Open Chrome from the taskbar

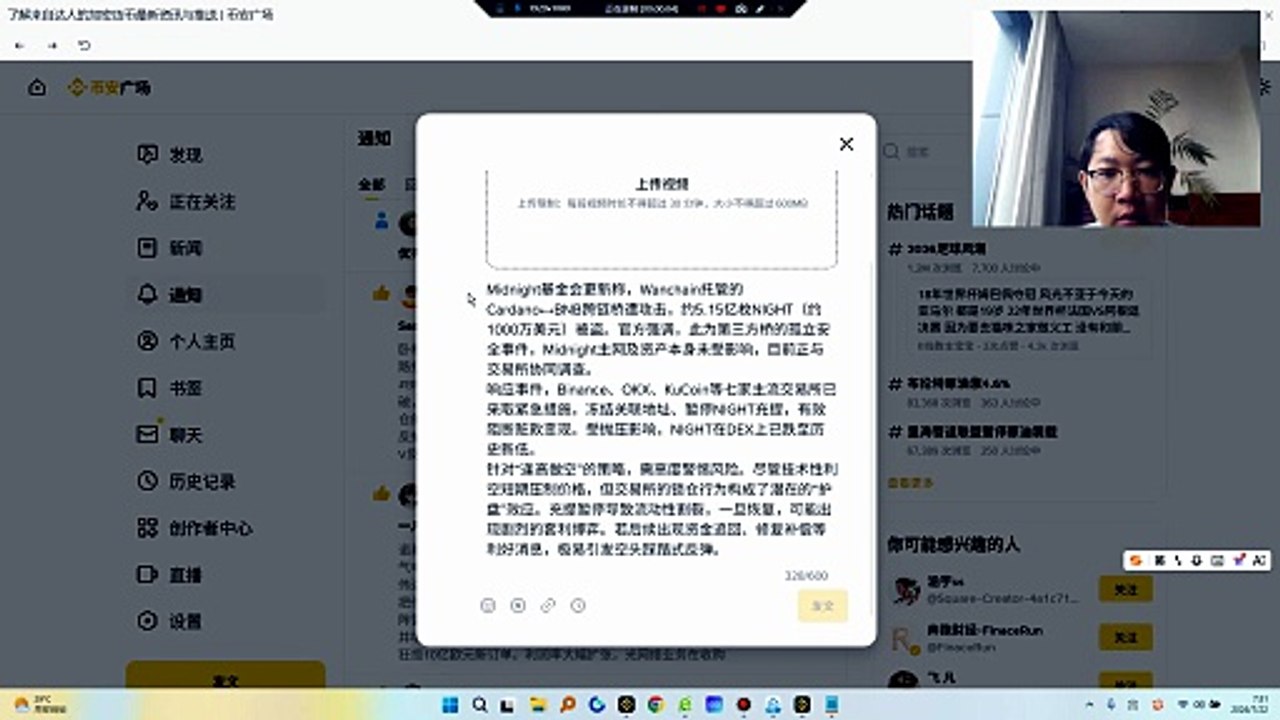656,704
